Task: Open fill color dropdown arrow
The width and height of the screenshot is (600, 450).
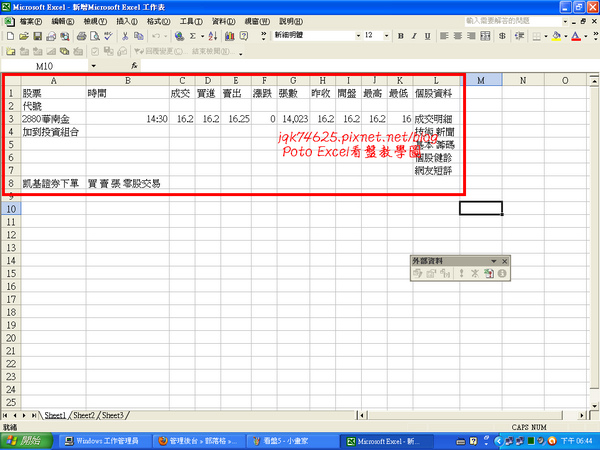Action: point(566,36)
